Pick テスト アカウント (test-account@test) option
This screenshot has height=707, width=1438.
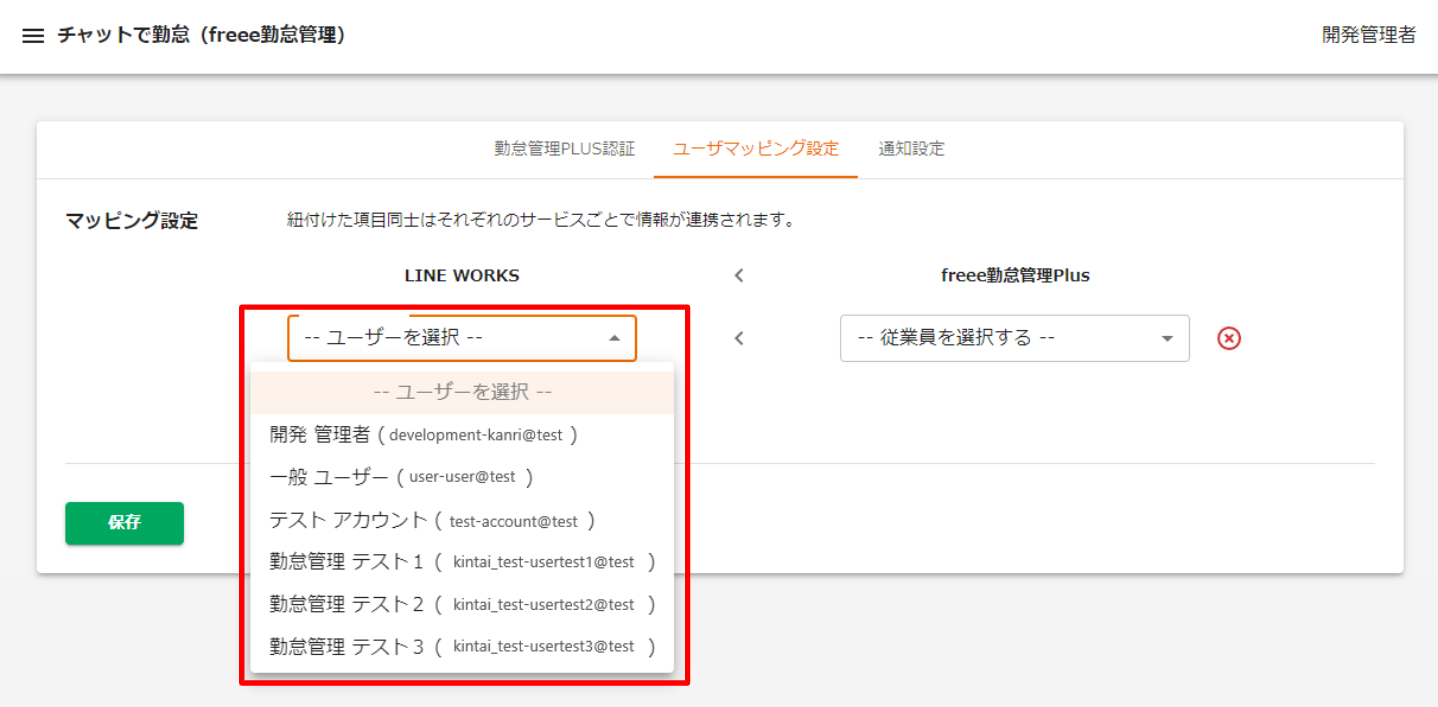click(x=462, y=520)
